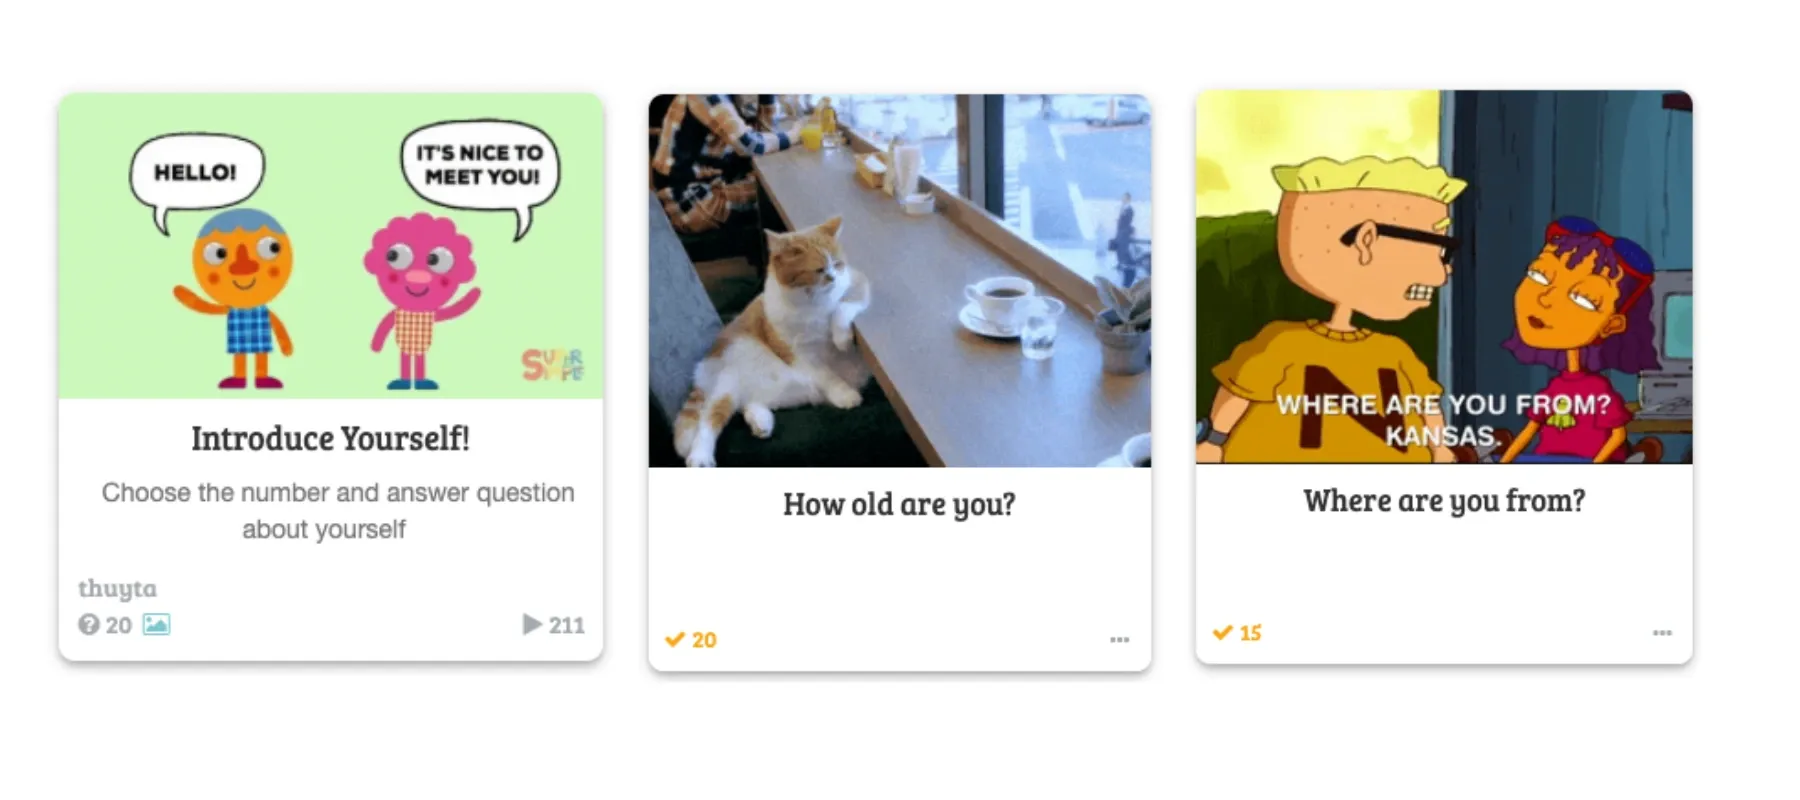Open the Kansas cartoon image
The height and width of the screenshot is (800, 1800).
coord(1444,277)
